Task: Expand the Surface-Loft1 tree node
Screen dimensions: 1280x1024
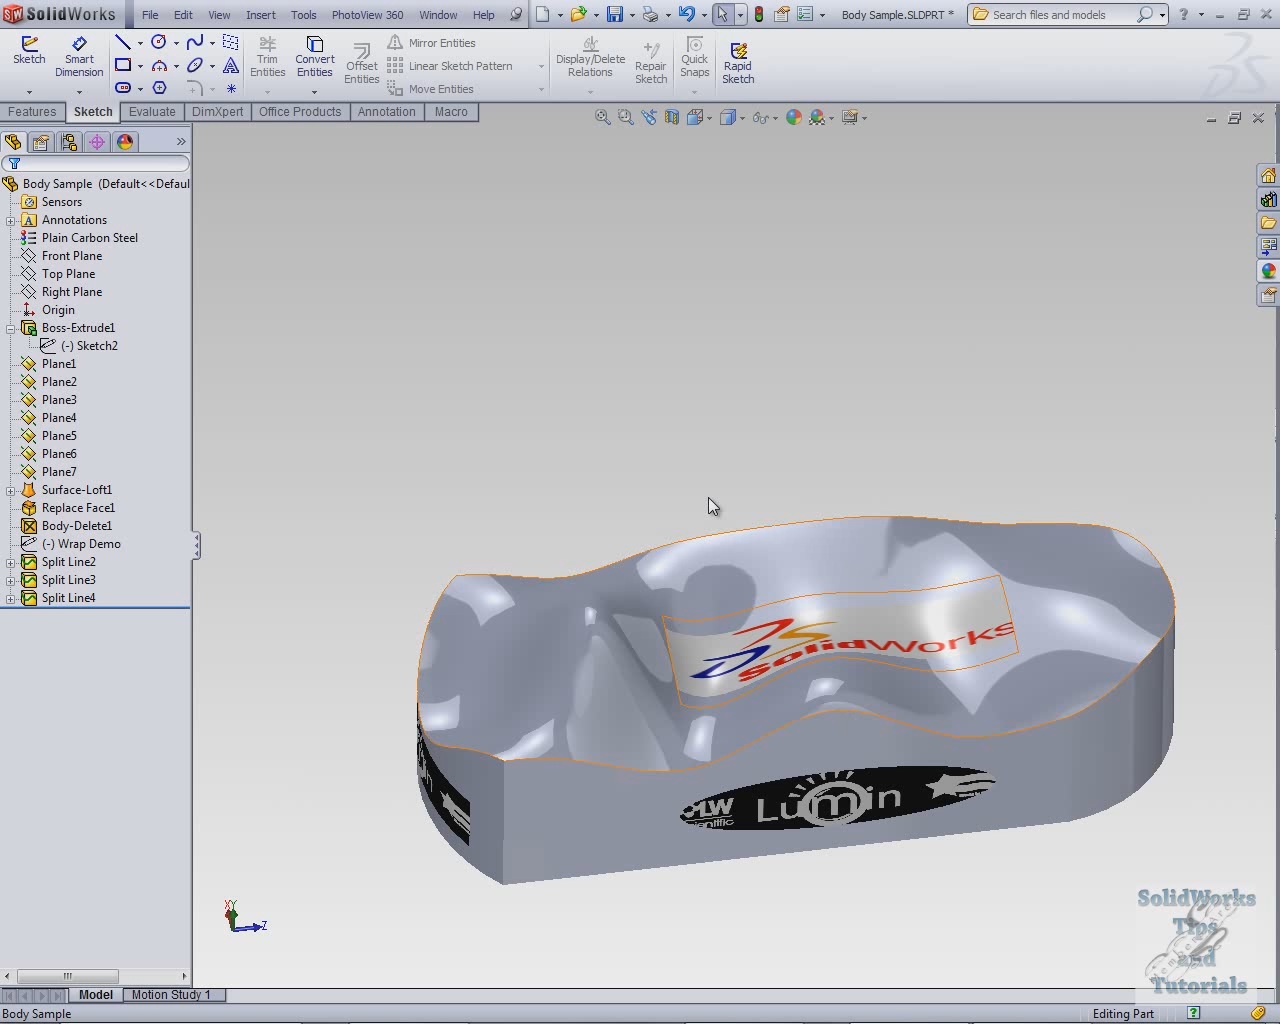Action: (x=11, y=490)
